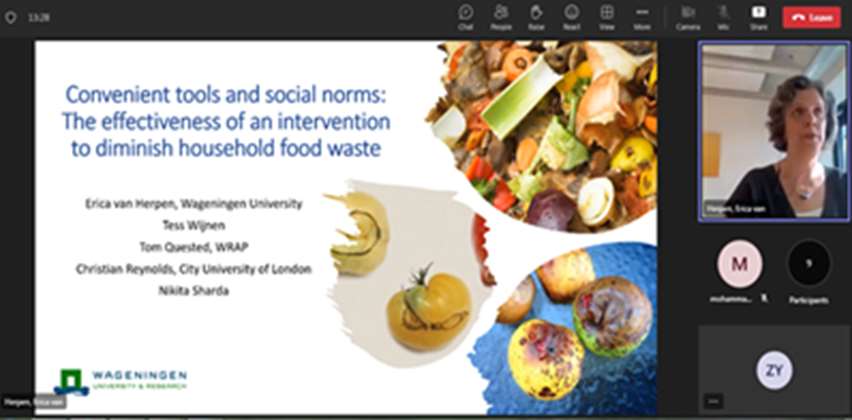
Task: Click the M avatar participant
Action: coord(740,264)
